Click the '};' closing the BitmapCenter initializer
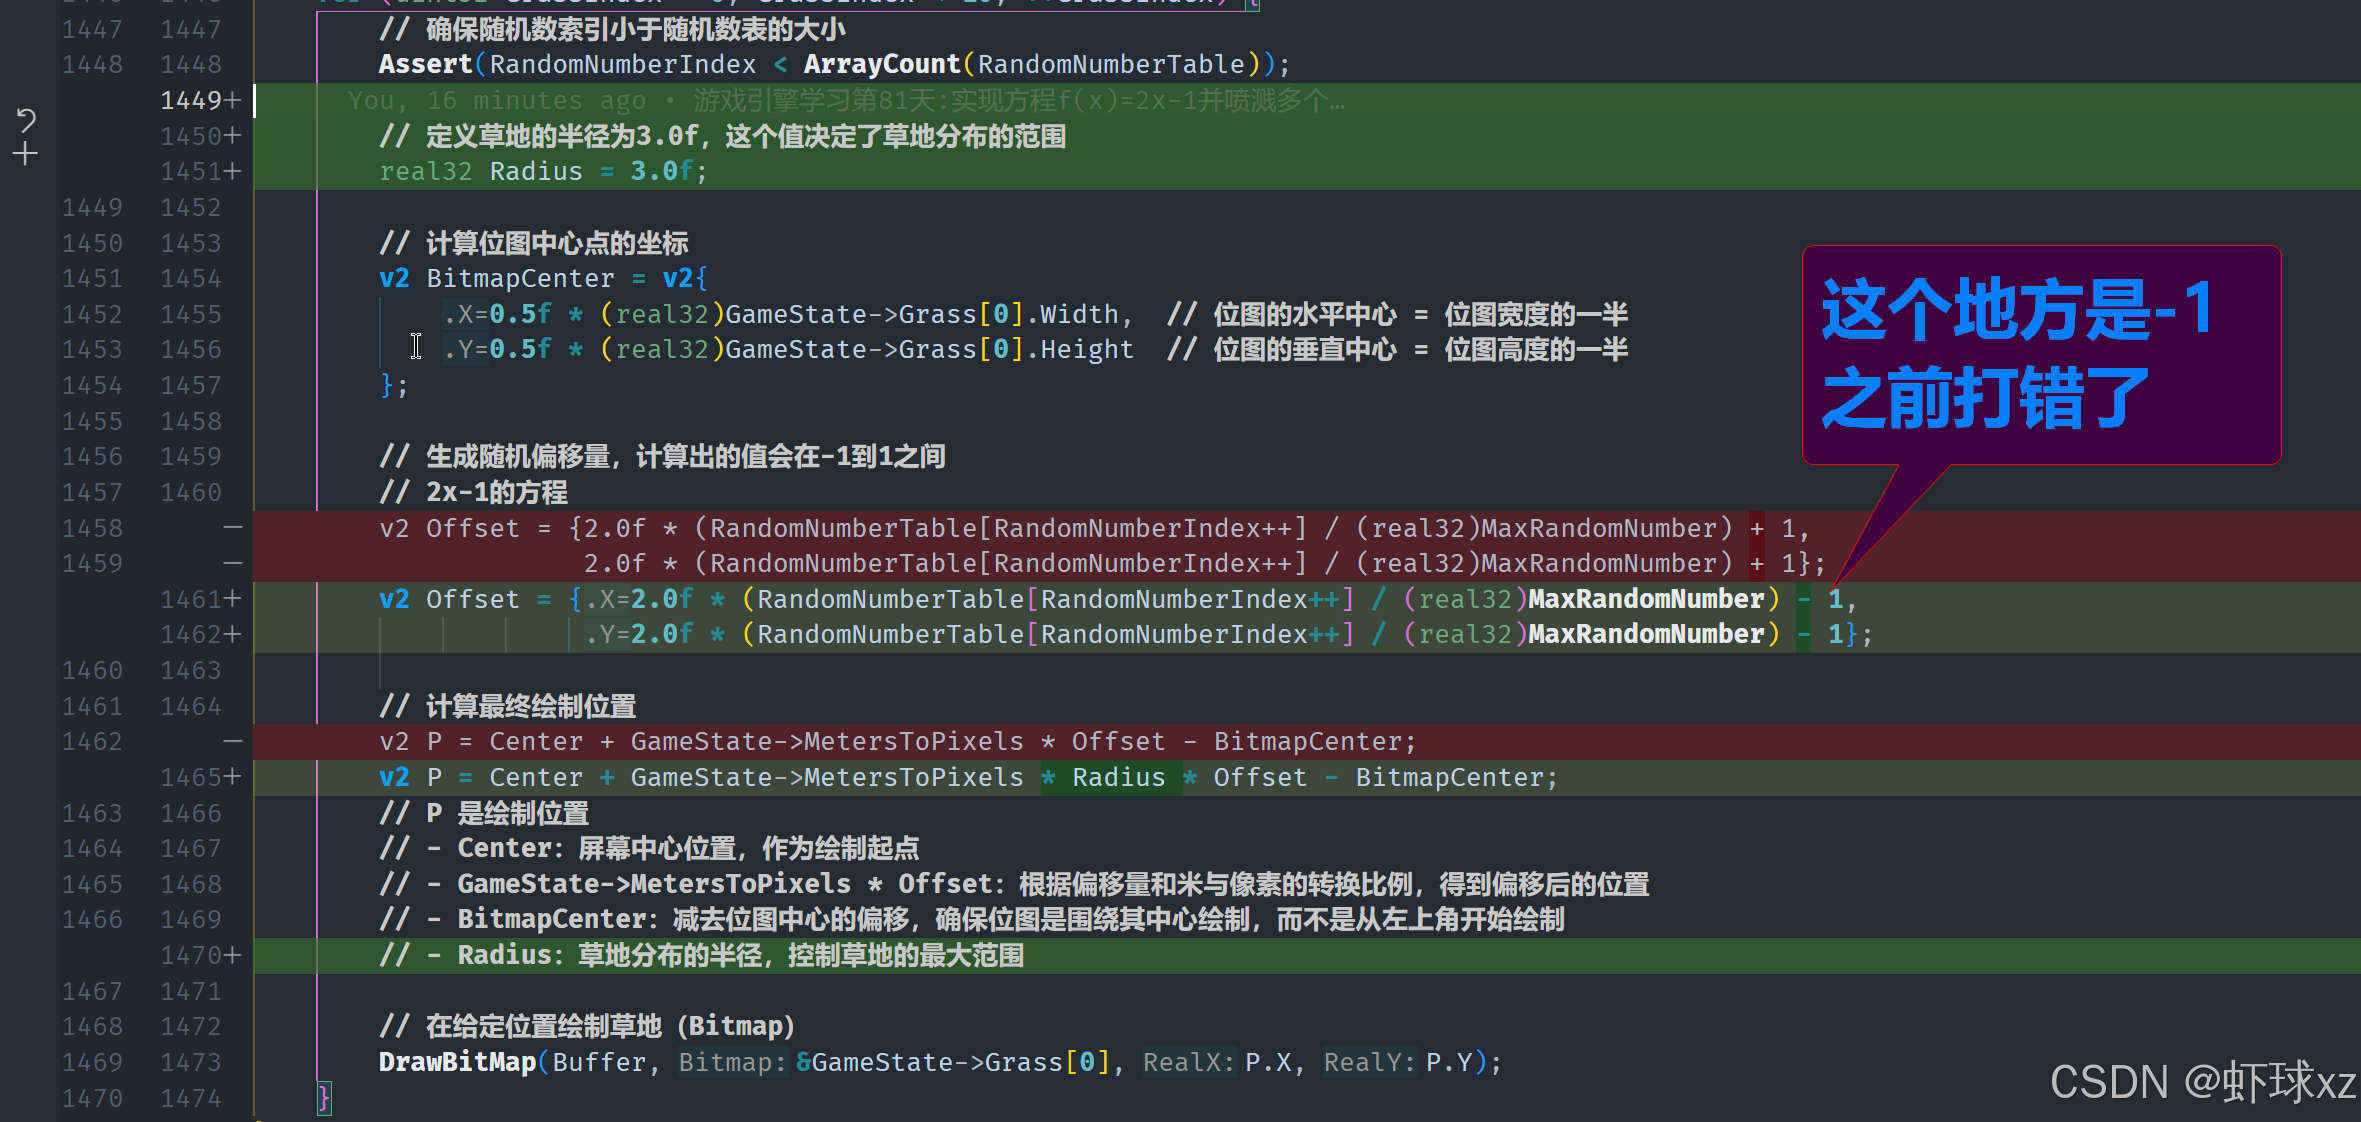 [394, 385]
